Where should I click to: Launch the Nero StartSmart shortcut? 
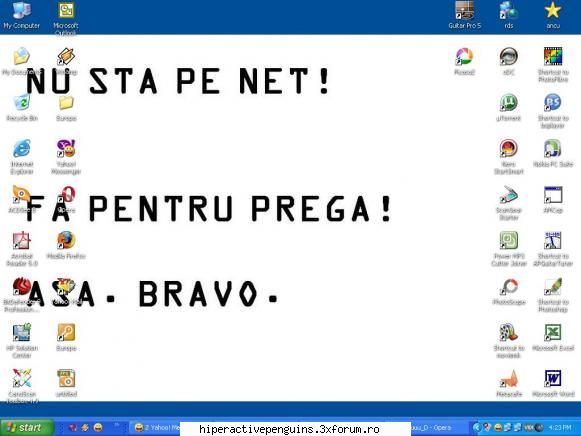pyautogui.click(x=509, y=156)
